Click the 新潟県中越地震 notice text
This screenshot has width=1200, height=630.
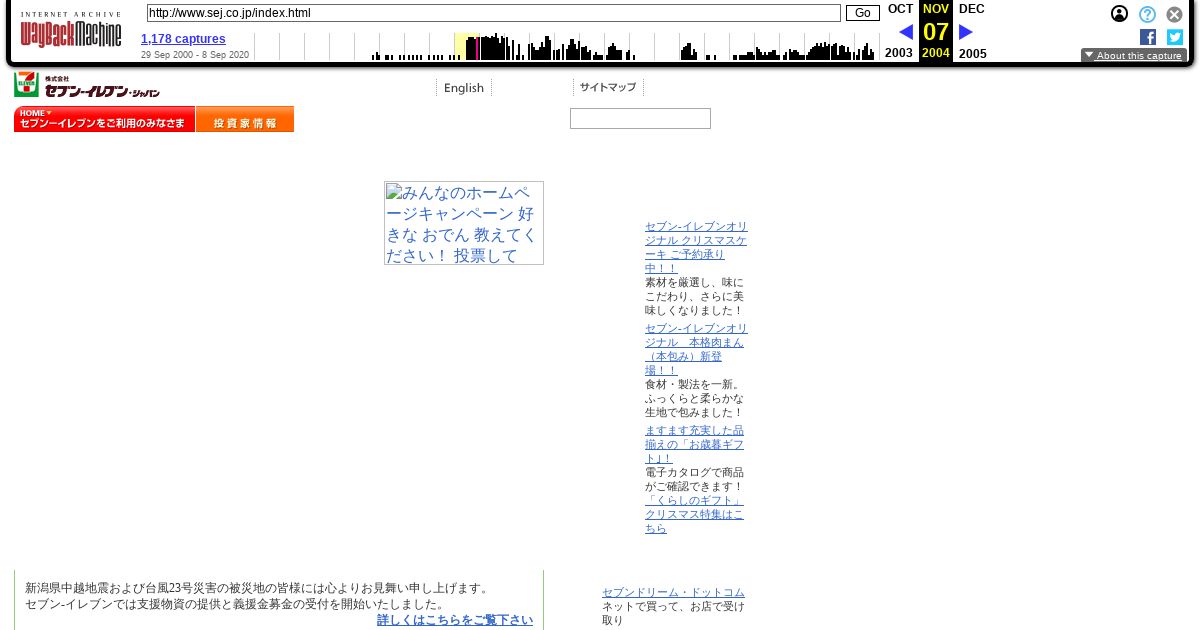(x=258, y=596)
